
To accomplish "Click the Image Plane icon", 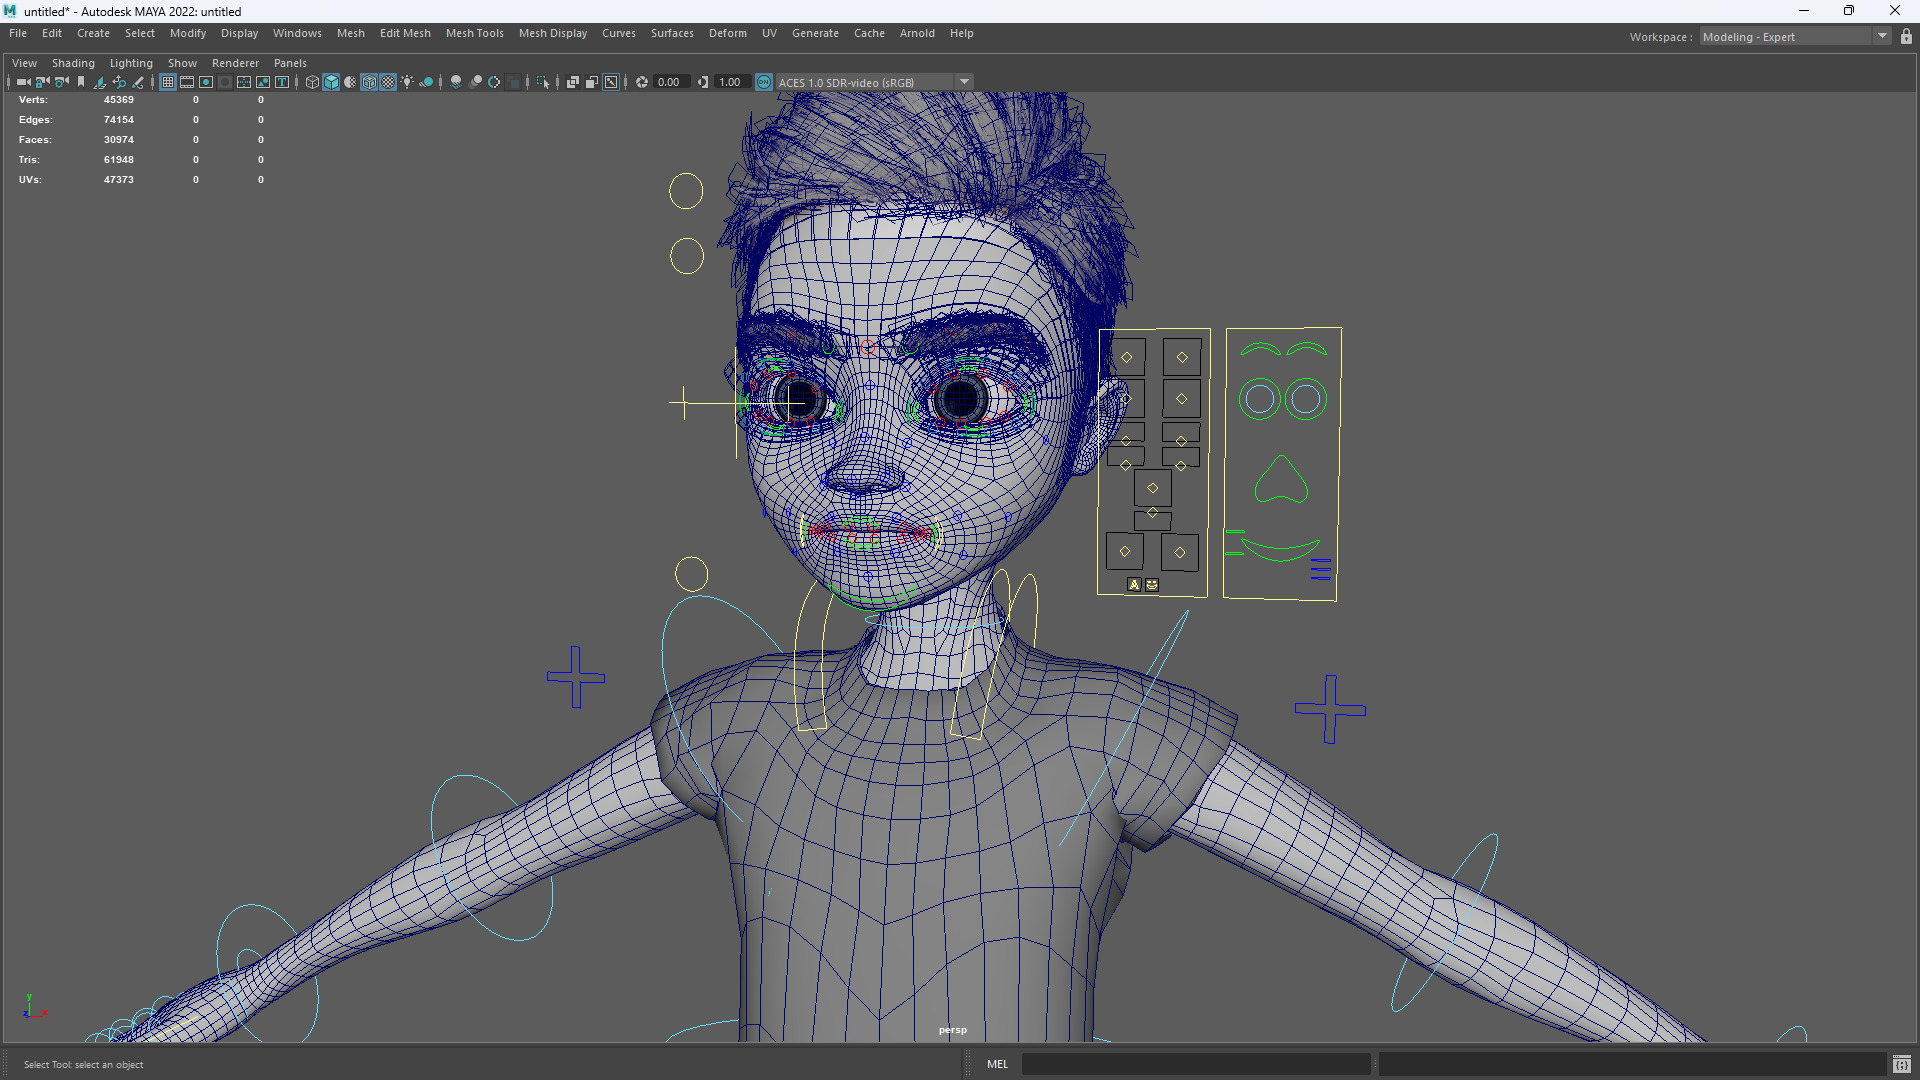I will (100, 82).
